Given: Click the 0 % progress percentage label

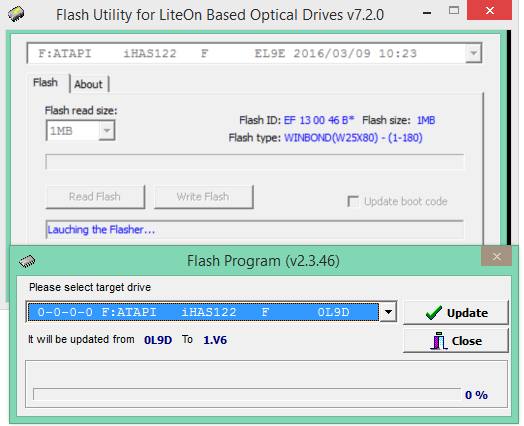Looking at the screenshot, I should tap(476, 395).
